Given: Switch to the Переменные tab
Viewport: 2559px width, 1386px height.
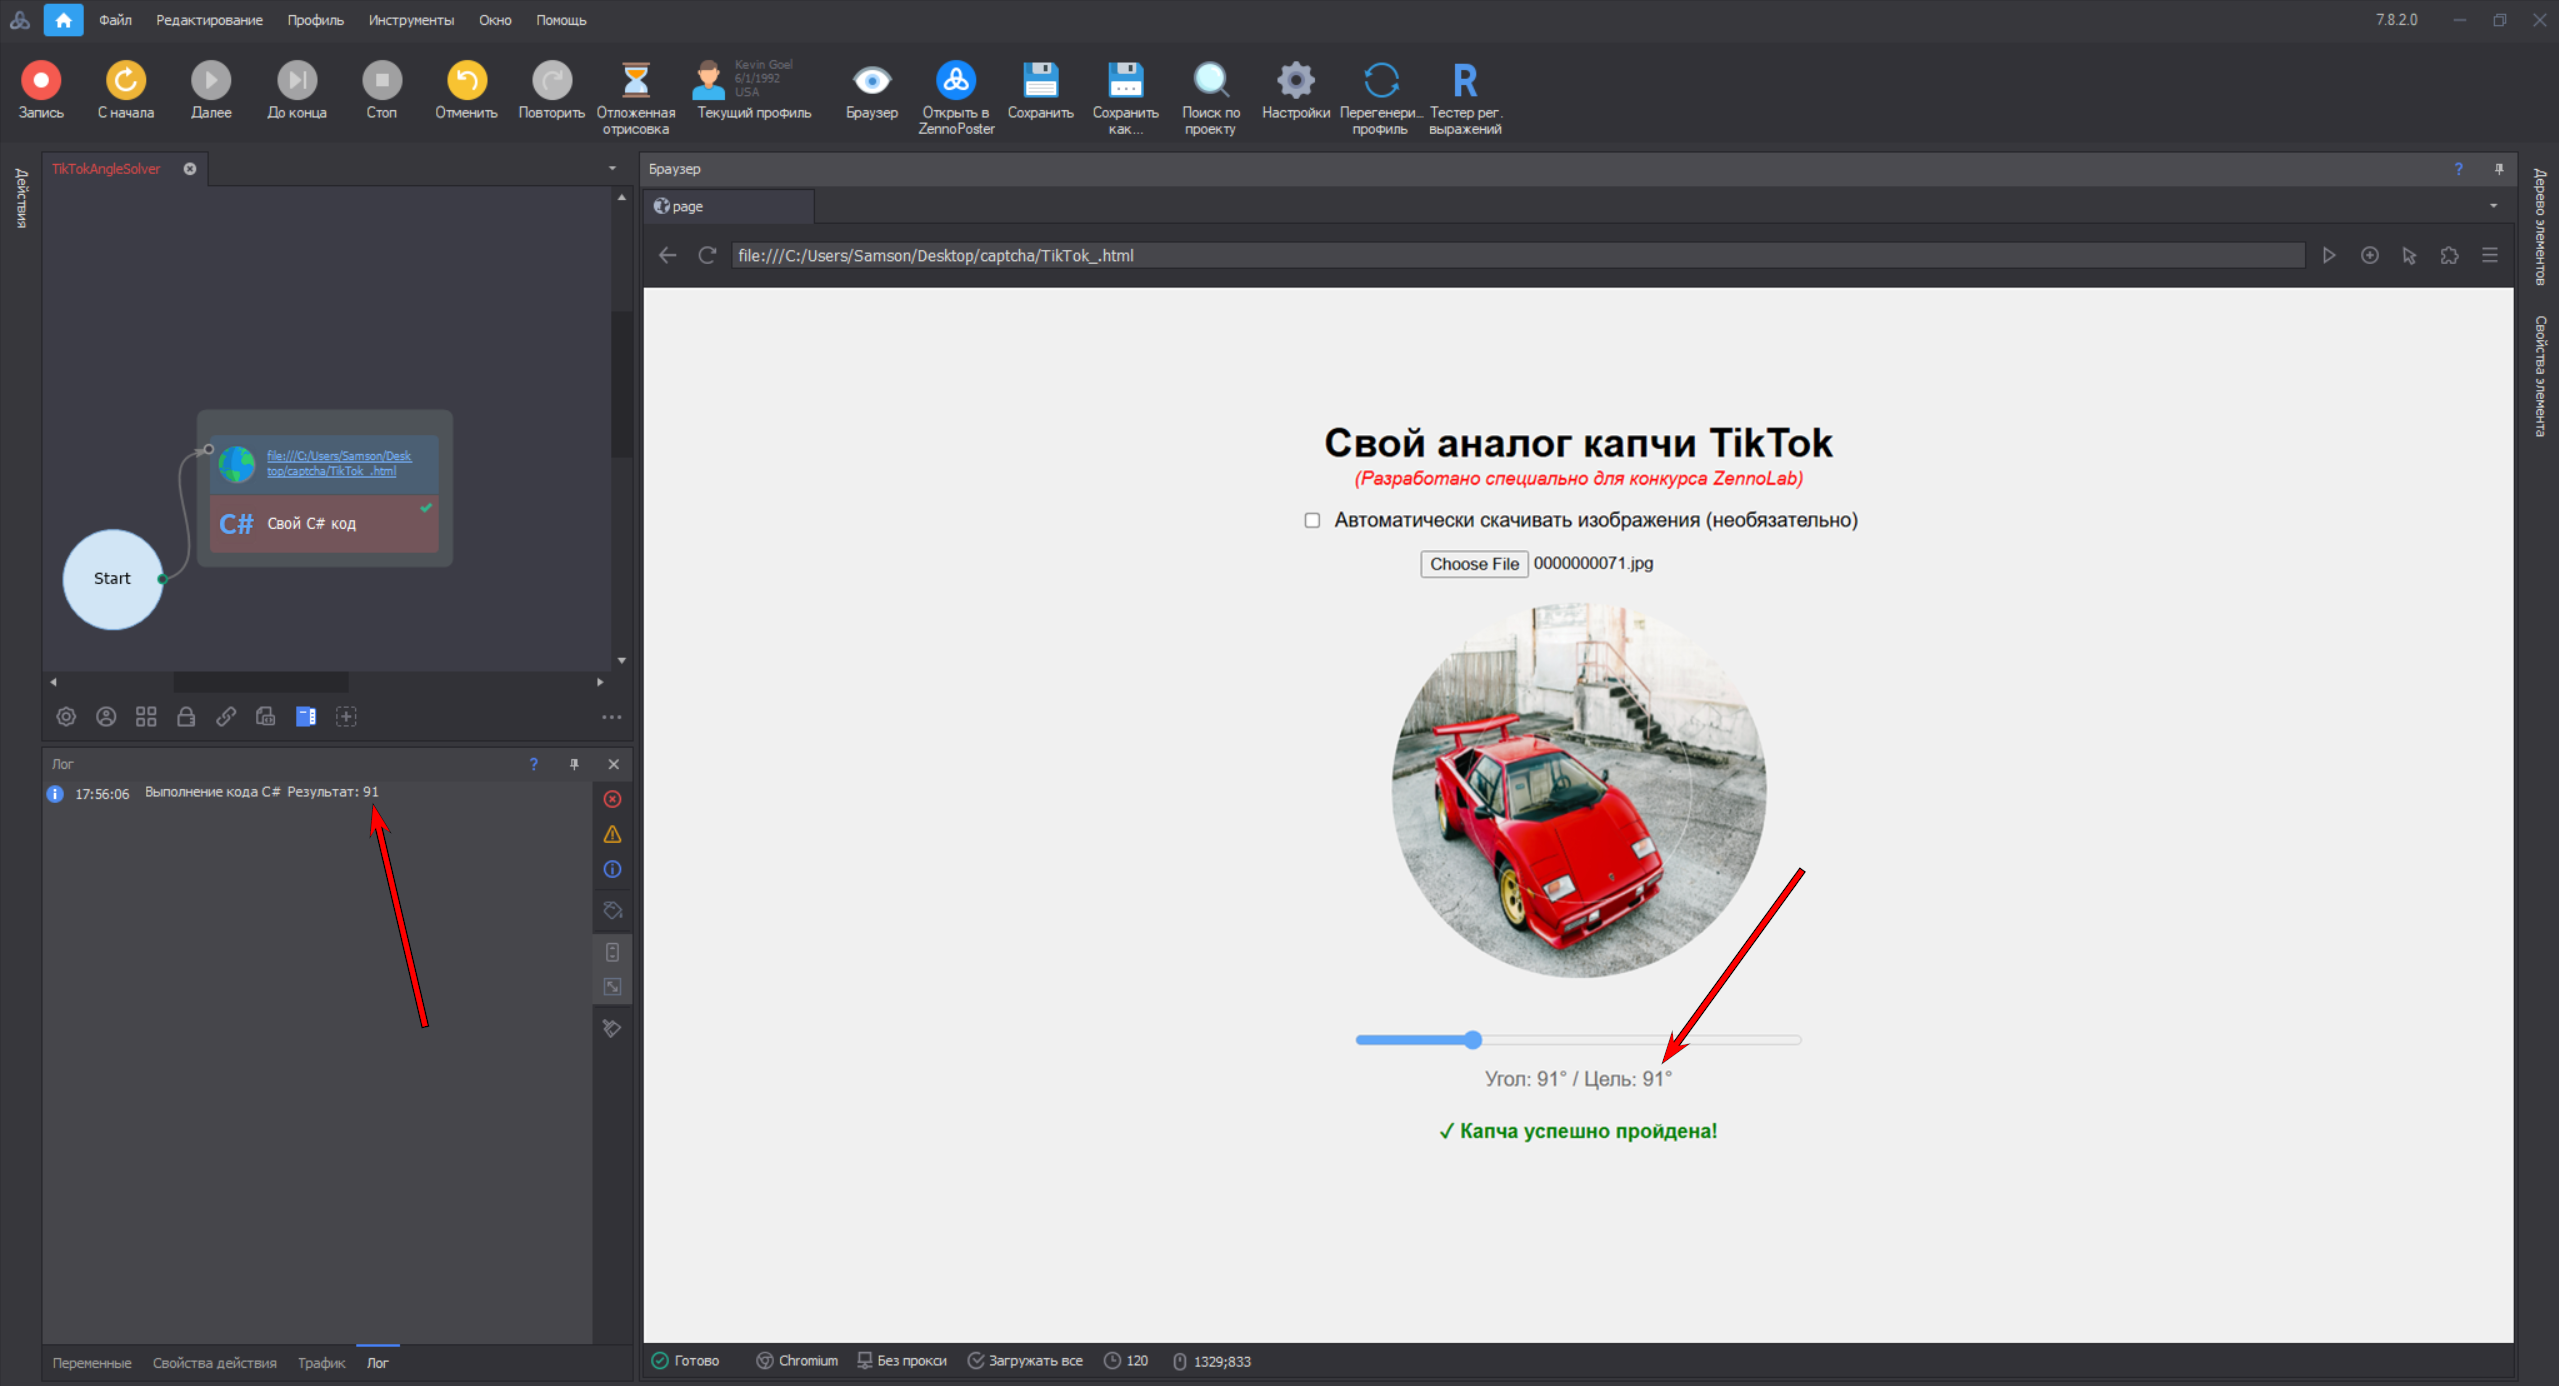Looking at the screenshot, I should click(91, 1363).
